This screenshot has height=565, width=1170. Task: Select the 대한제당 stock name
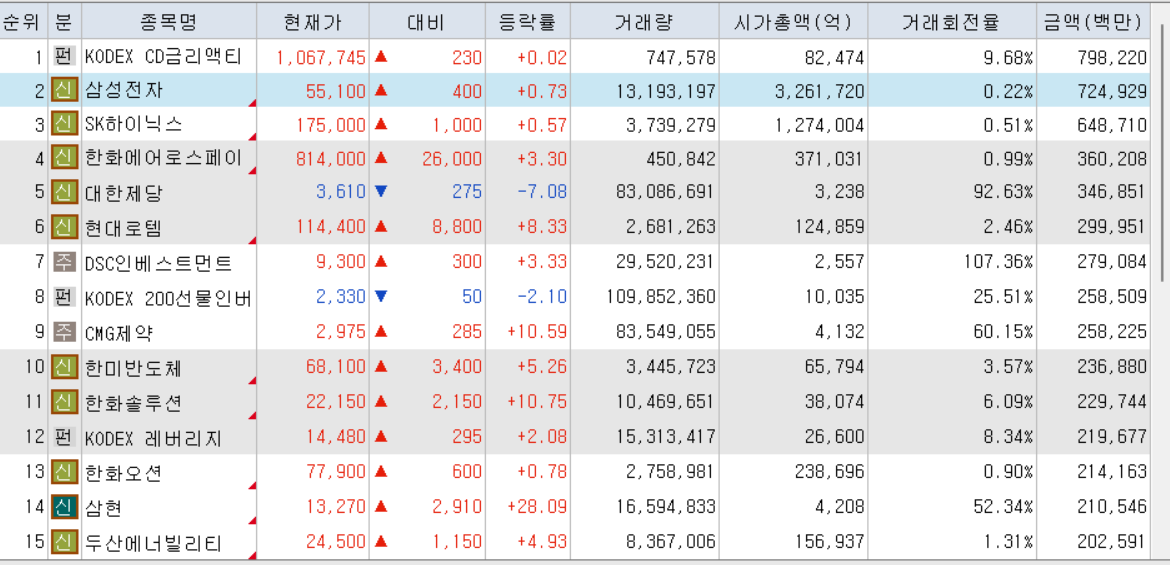point(124,193)
